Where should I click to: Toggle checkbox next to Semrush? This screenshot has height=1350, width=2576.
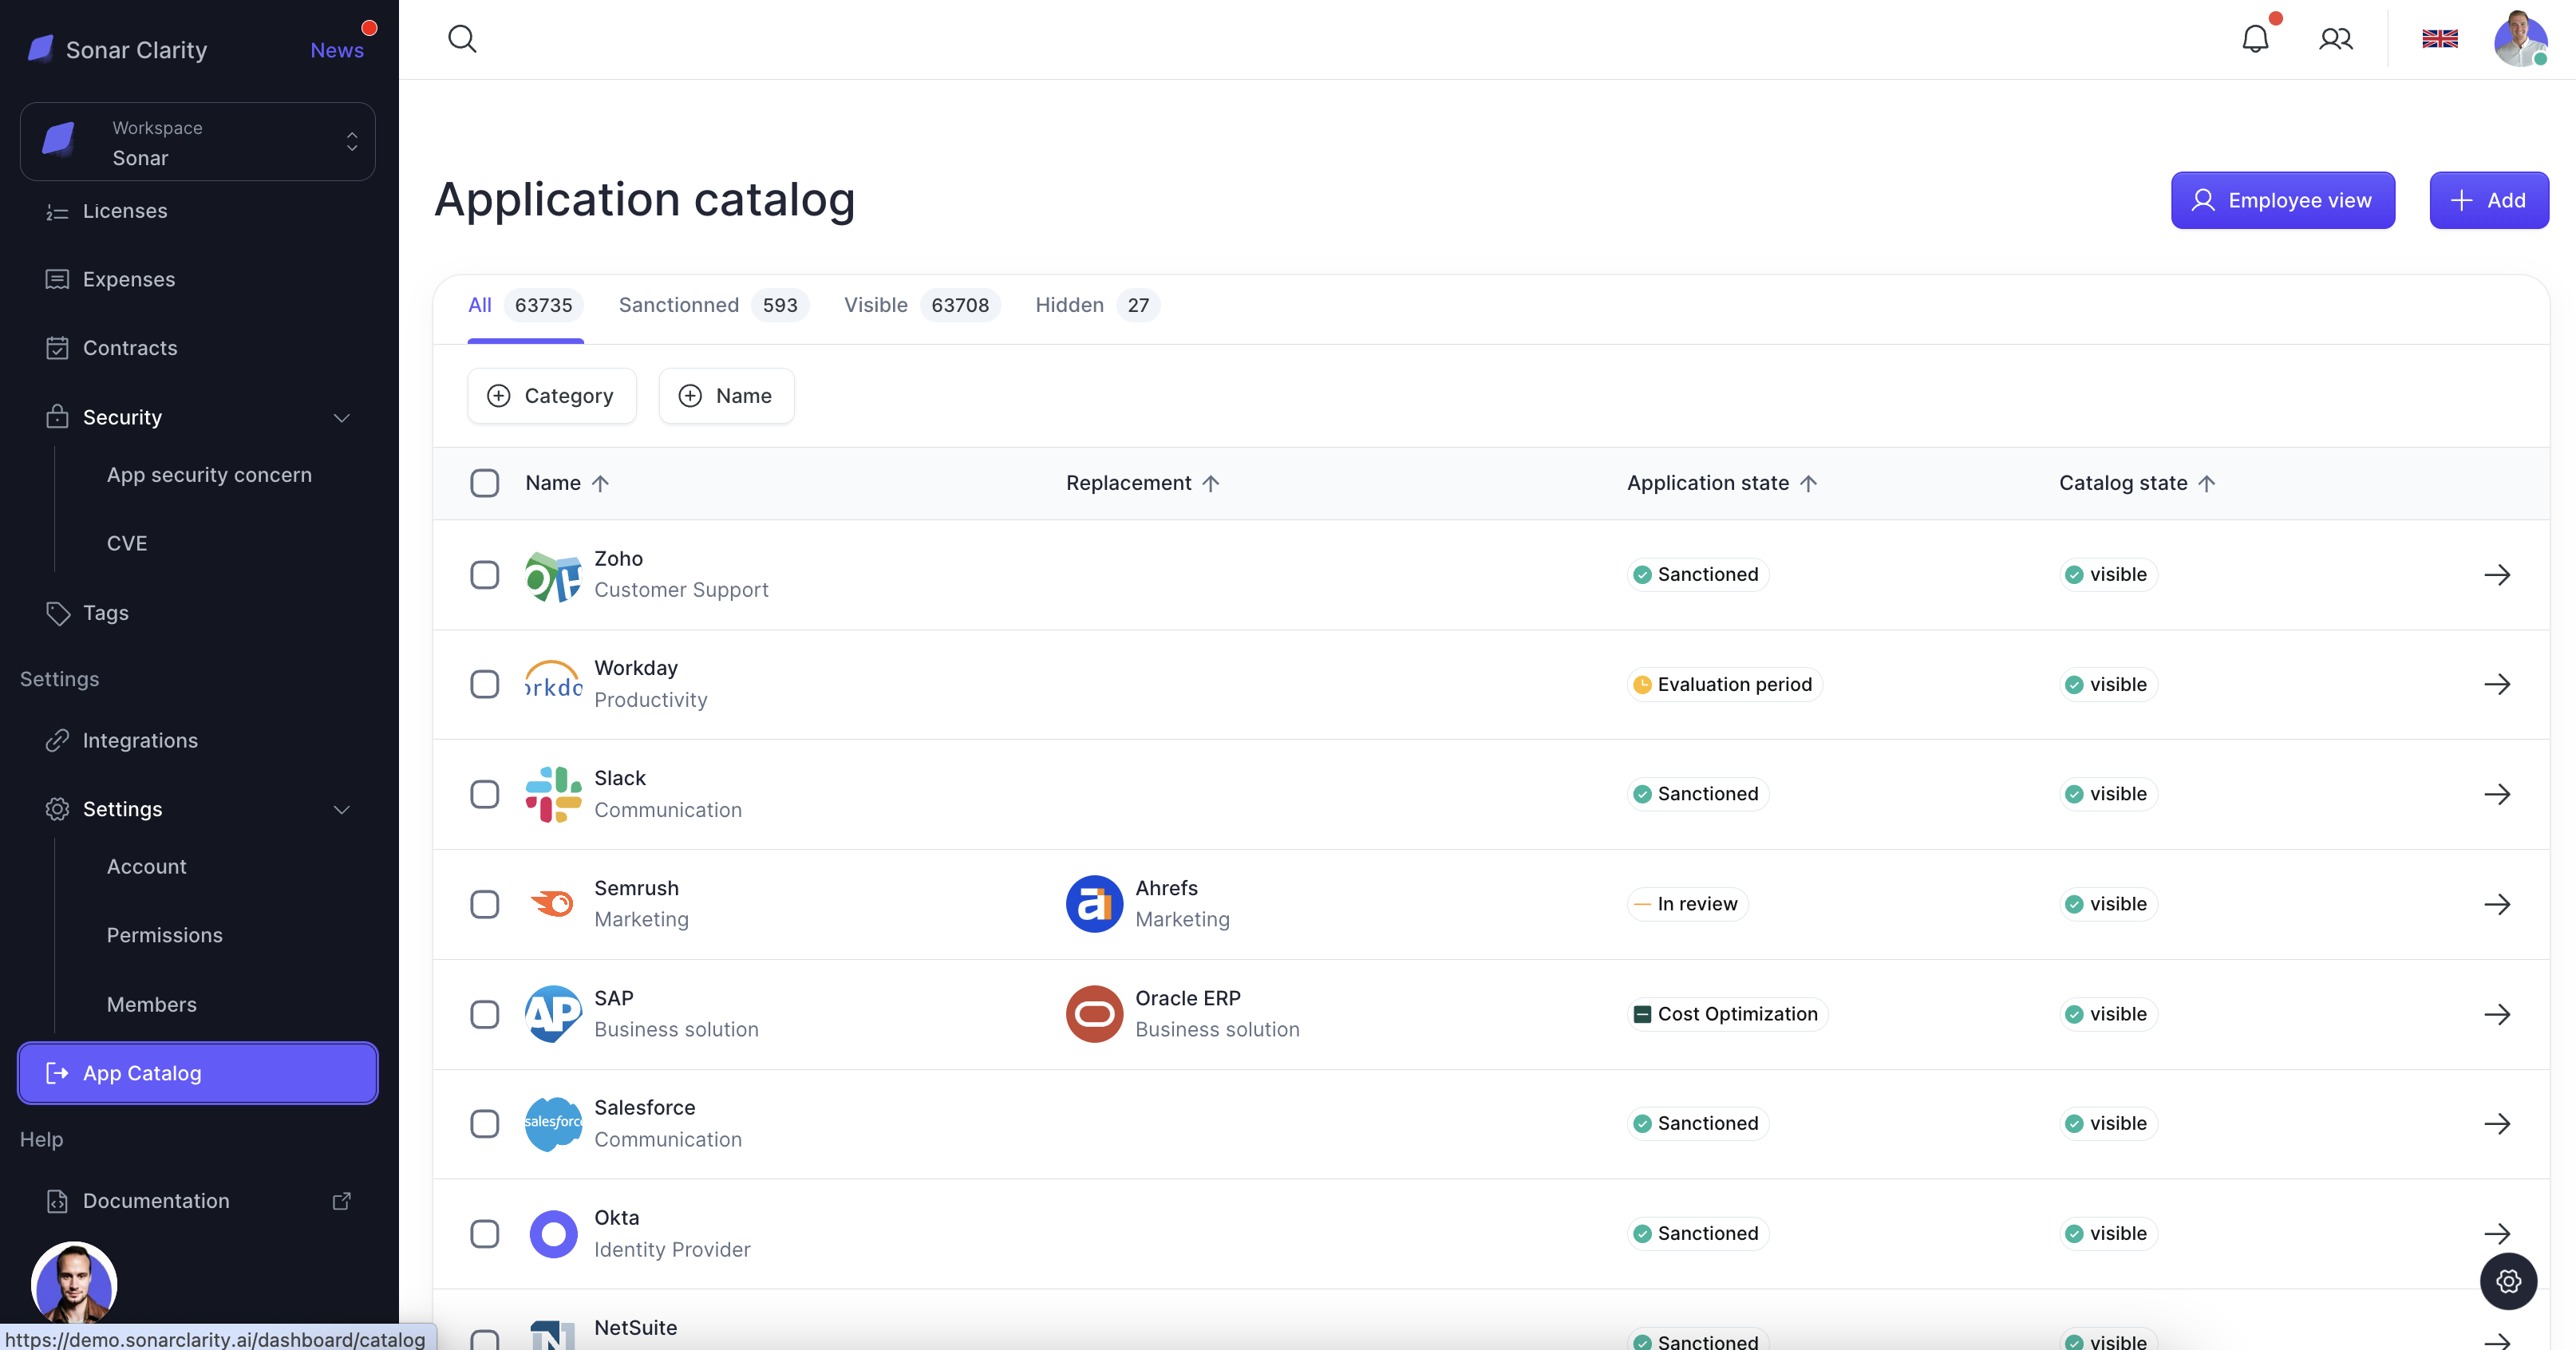click(484, 904)
